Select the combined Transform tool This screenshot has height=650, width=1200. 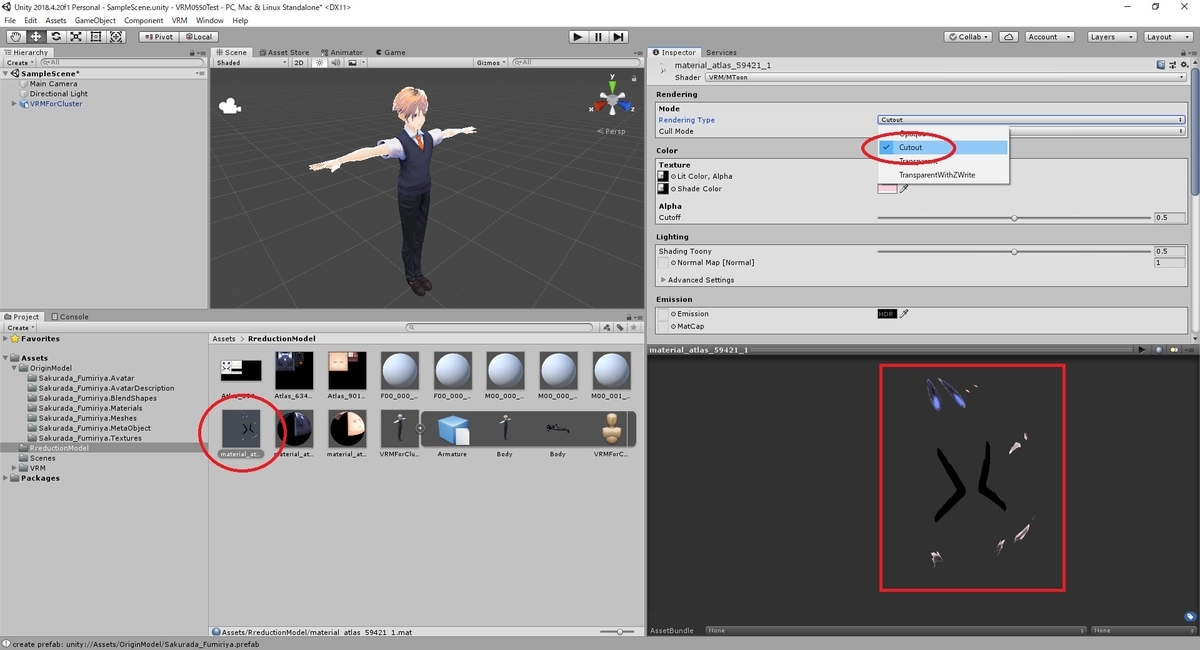click(x=116, y=37)
